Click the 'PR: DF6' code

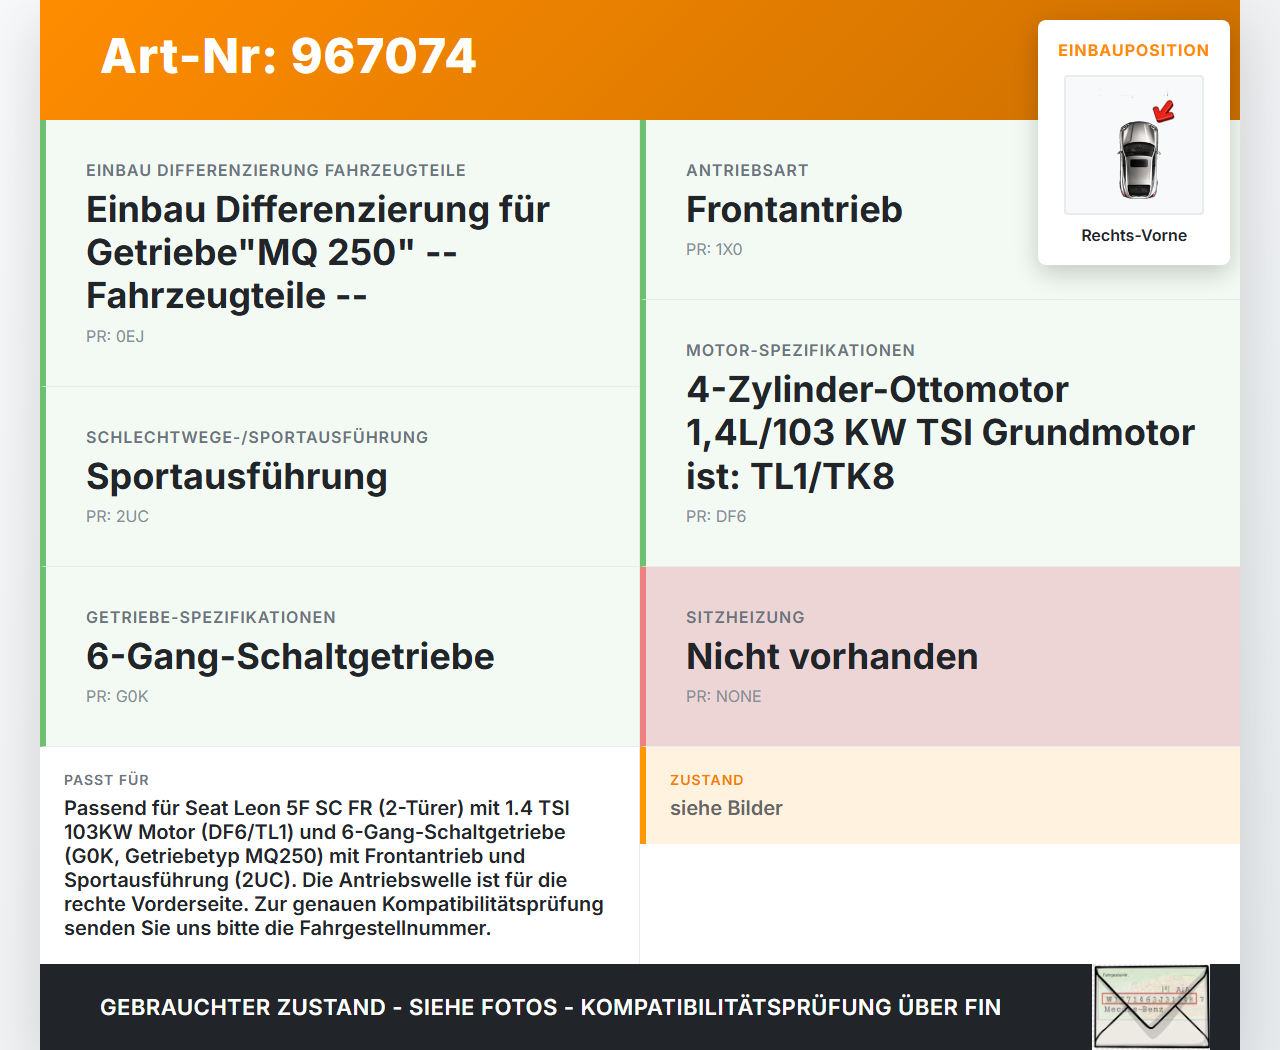(716, 516)
